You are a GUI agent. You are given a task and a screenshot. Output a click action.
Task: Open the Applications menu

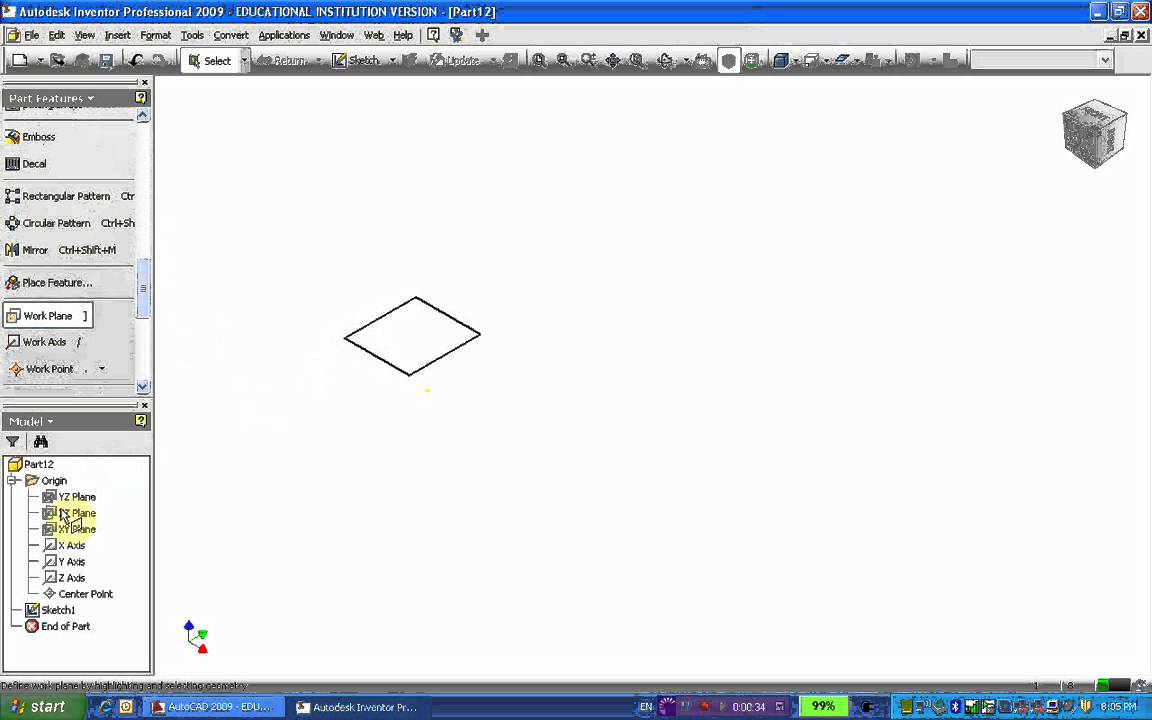tap(284, 35)
